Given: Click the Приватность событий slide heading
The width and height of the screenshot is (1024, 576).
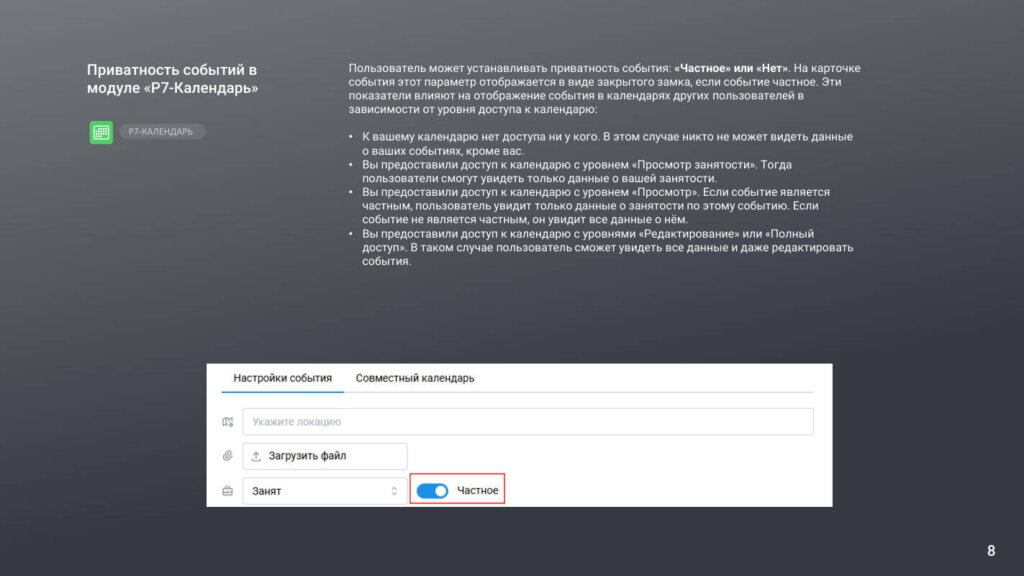Looking at the screenshot, I should point(172,78).
